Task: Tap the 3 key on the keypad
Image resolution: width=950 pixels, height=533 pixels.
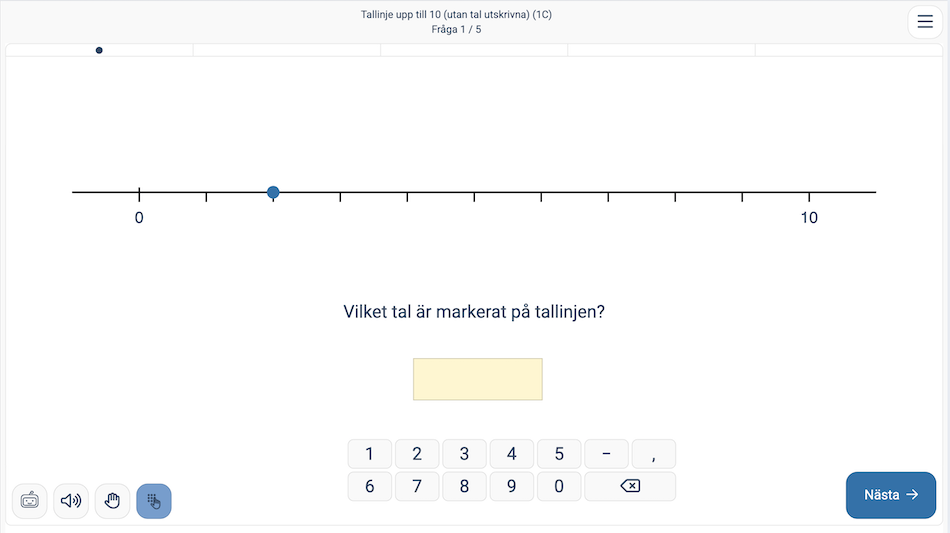Action: pyautogui.click(x=464, y=454)
